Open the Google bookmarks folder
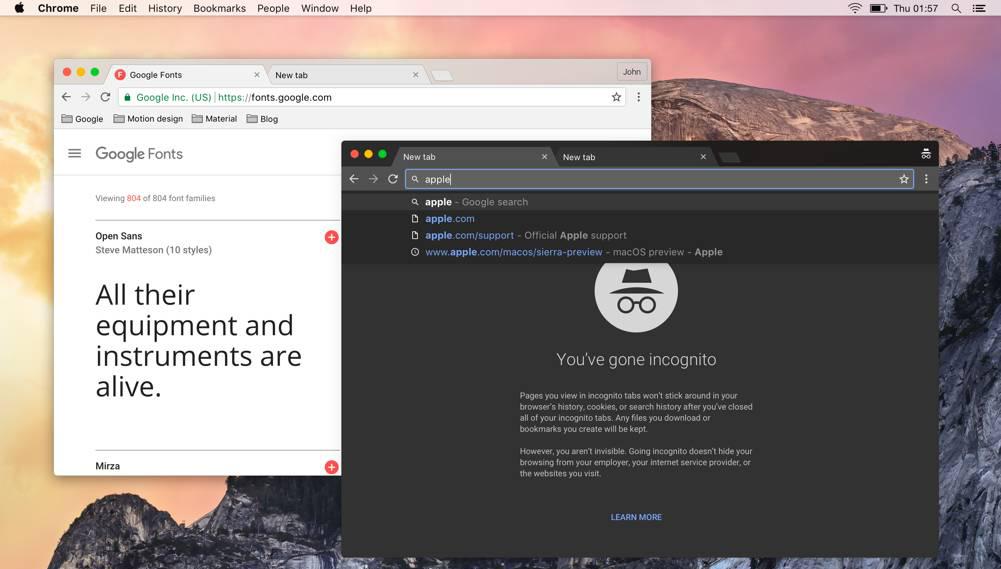 [x=82, y=119]
